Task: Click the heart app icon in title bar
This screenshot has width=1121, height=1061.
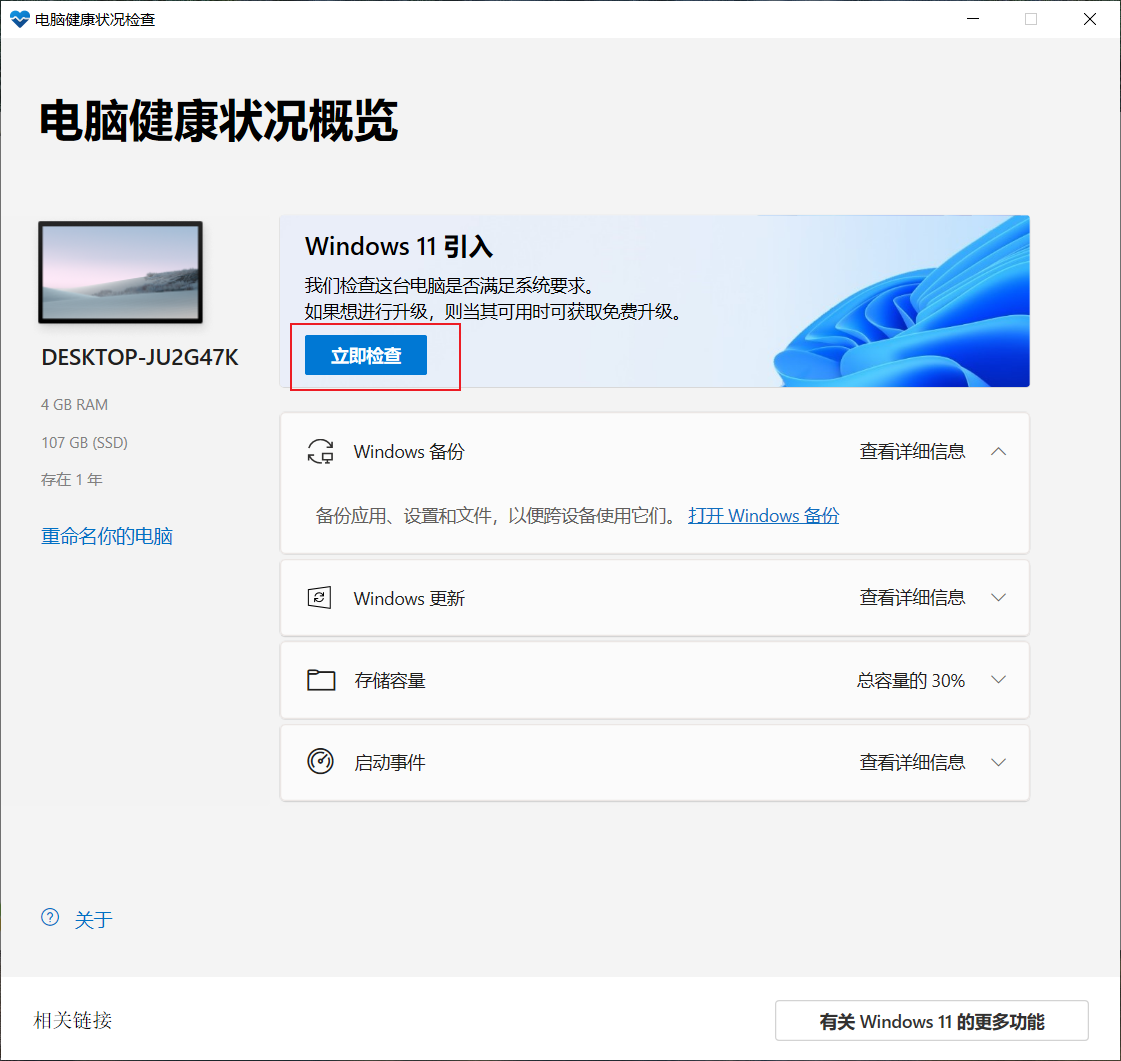Action: point(20,19)
